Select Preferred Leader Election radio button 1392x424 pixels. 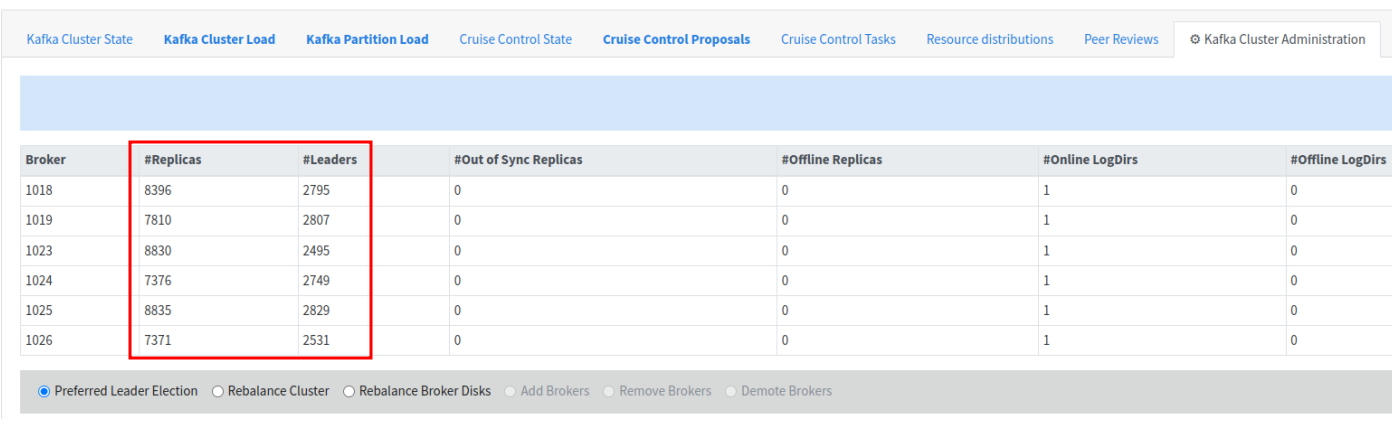click(44, 391)
